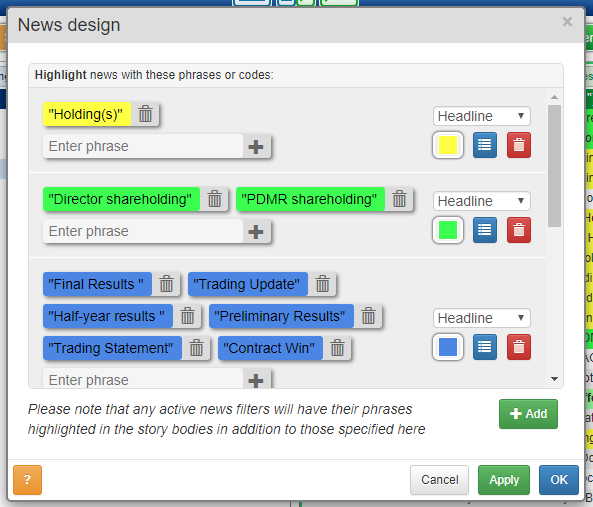The height and width of the screenshot is (507, 593).
Task: Delete the "Preliminary Results" phrase tag
Action: tap(368, 316)
